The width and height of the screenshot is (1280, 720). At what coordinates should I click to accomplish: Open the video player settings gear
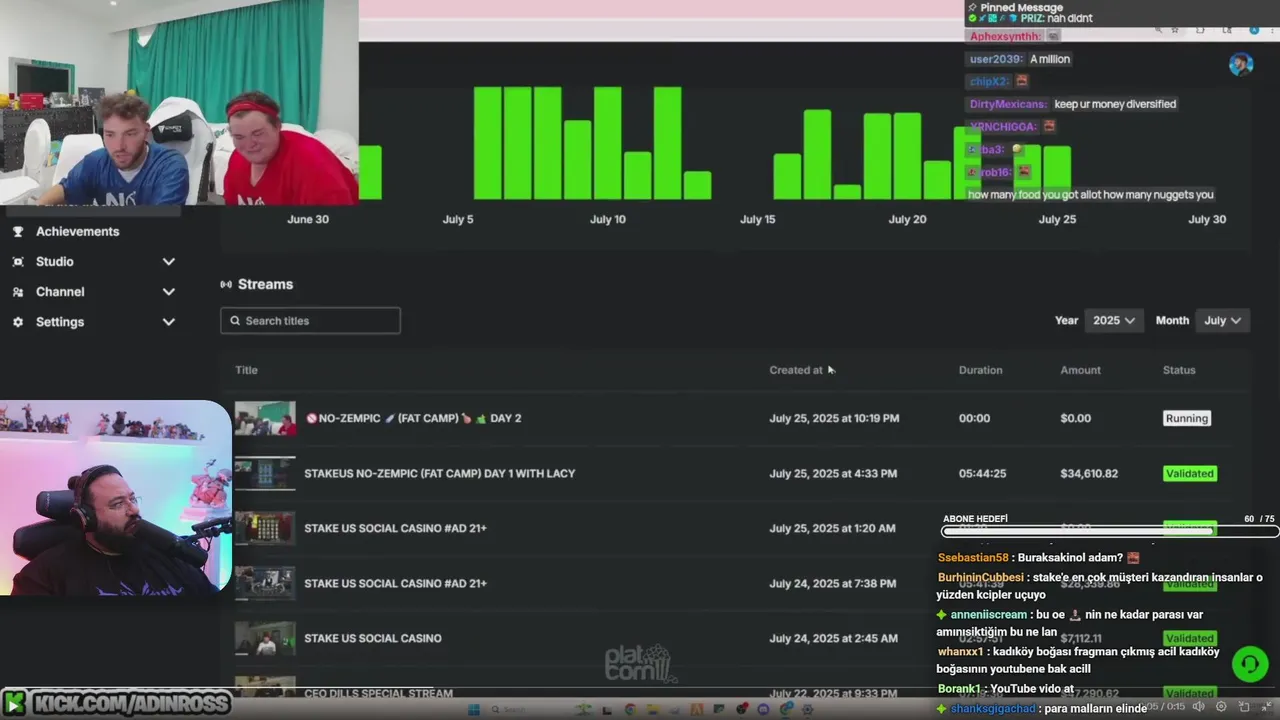(x=1221, y=706)
